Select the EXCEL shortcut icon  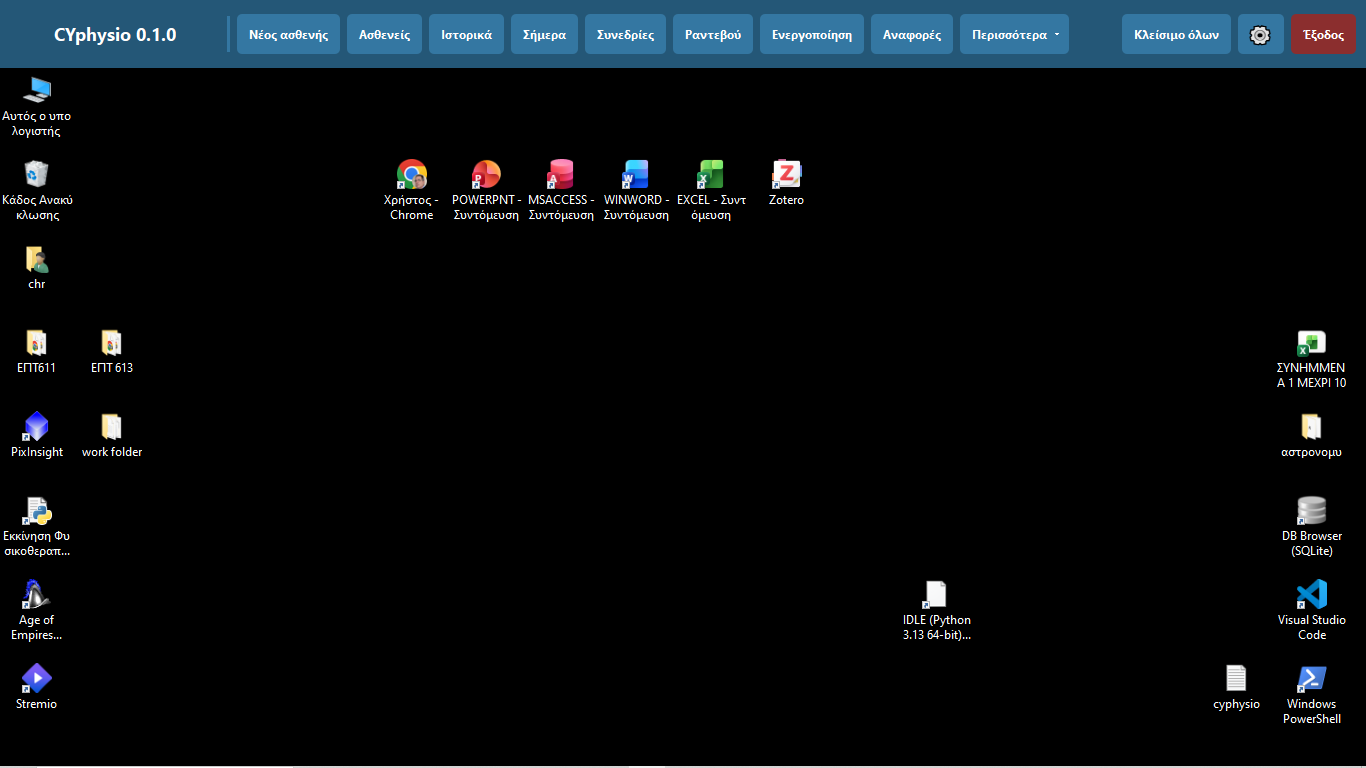[711, 175]
